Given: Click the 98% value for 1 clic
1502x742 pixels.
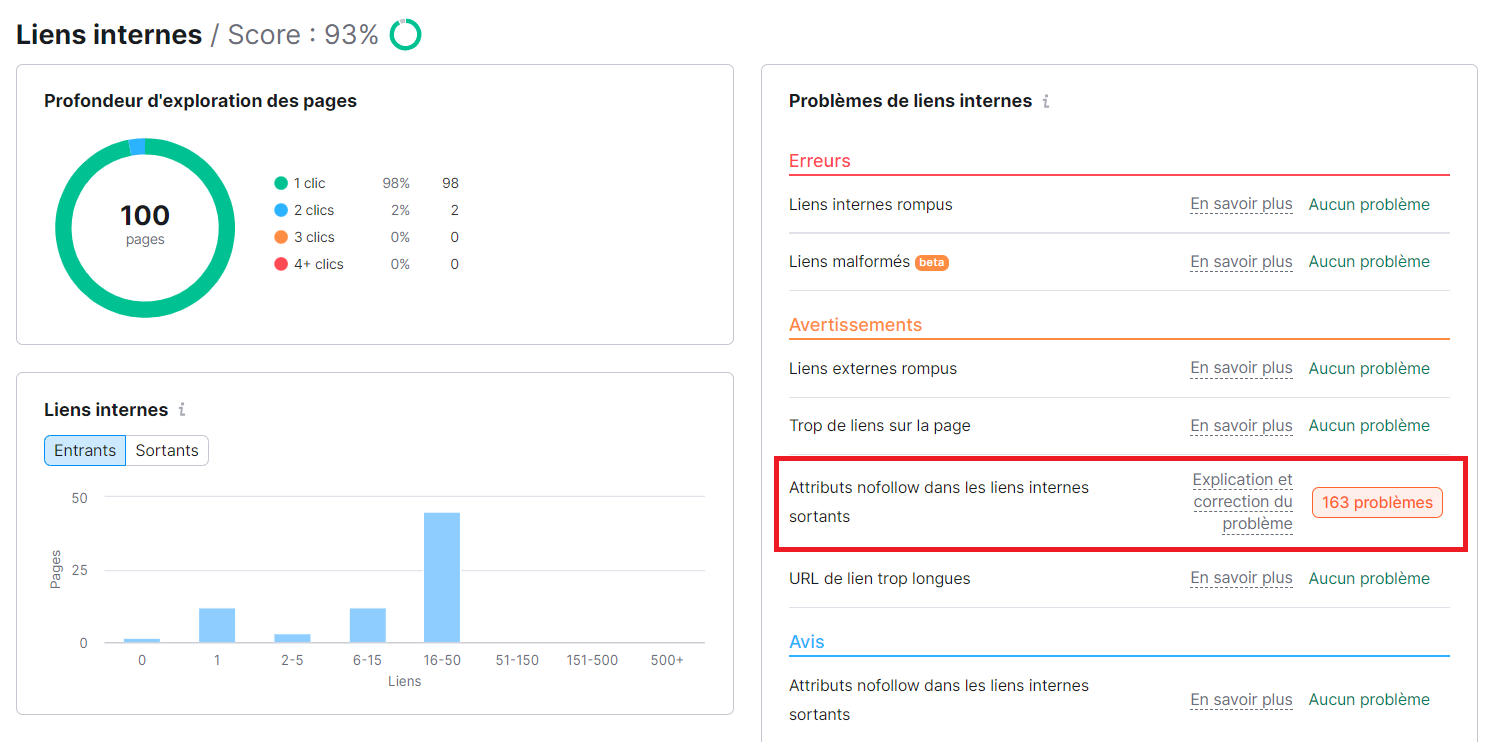Looking at the screenshot, I should pyautogui.click(x=396, y=183).
